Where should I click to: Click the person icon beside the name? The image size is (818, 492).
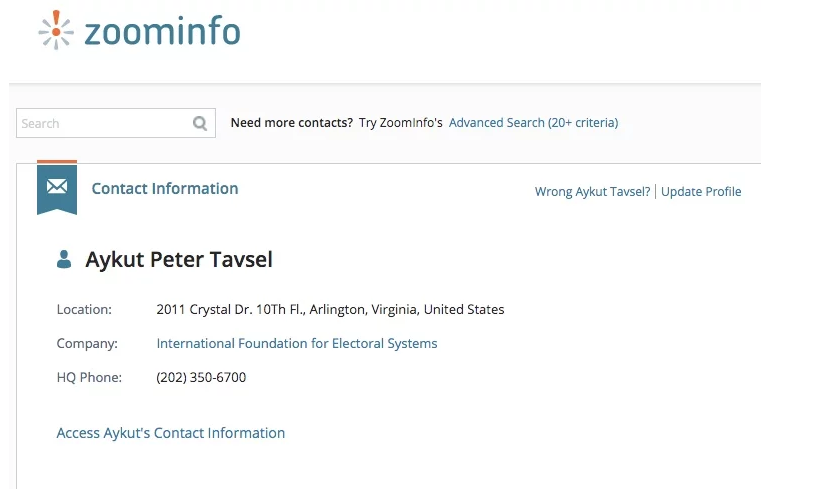pyautogui.click(x=64, y=260)
